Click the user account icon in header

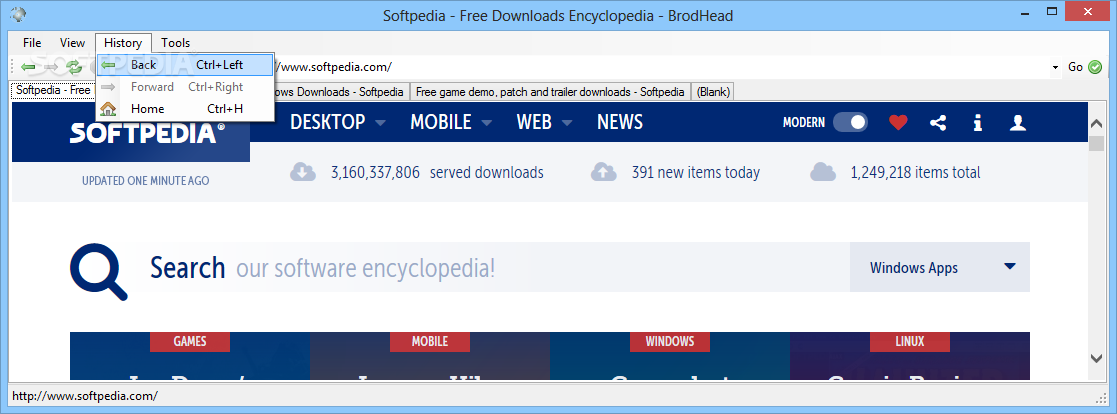[1018, 123]
